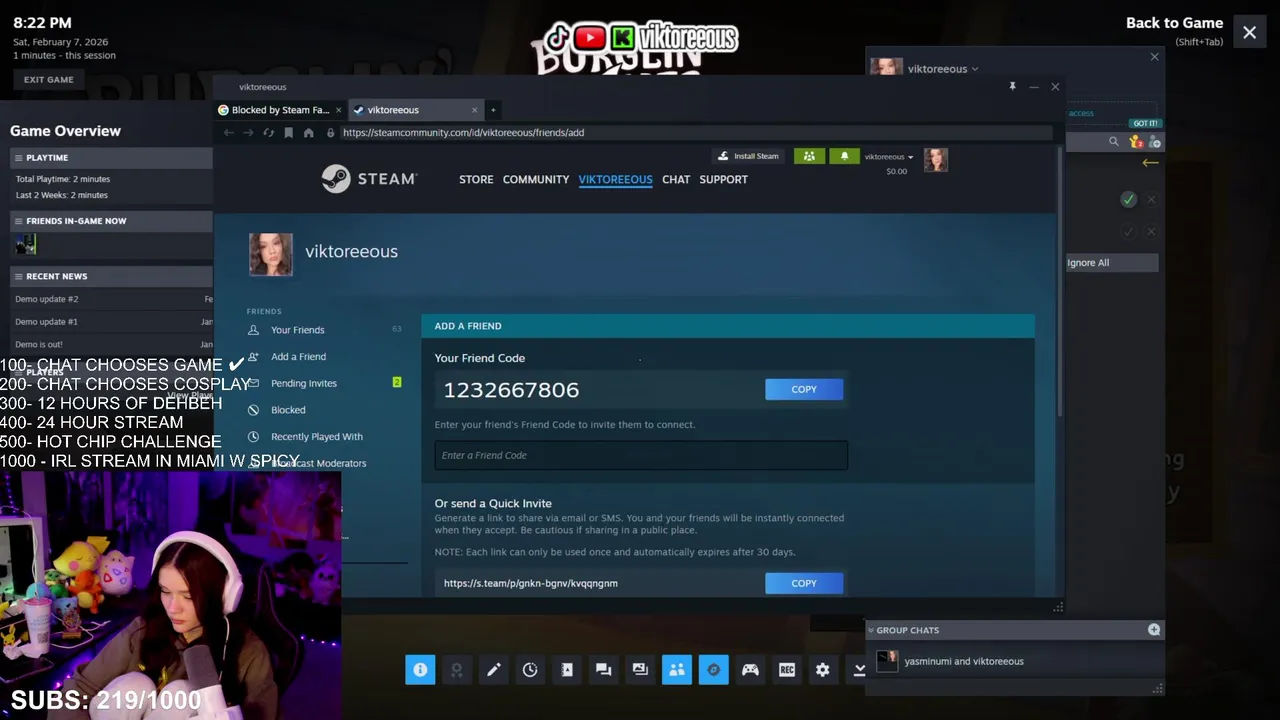Search friends with magnifier icon in friends list
This screenshot has height=720, width=1280.
[x=1113, y=142]
